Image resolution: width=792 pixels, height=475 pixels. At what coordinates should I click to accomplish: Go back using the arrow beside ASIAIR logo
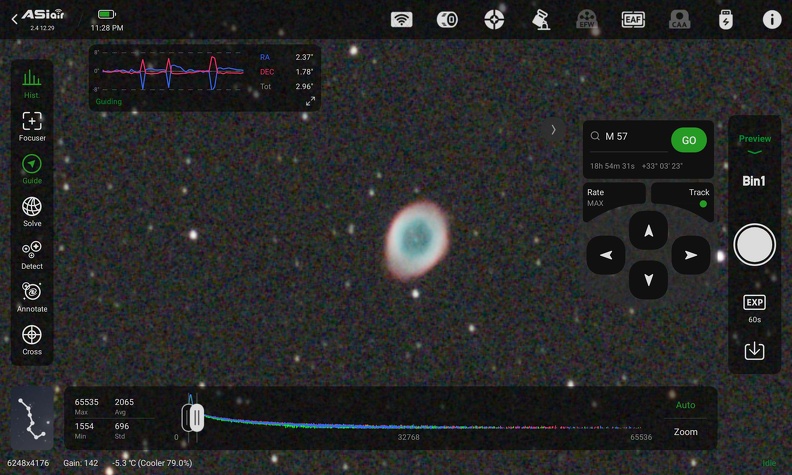(14, 19)
